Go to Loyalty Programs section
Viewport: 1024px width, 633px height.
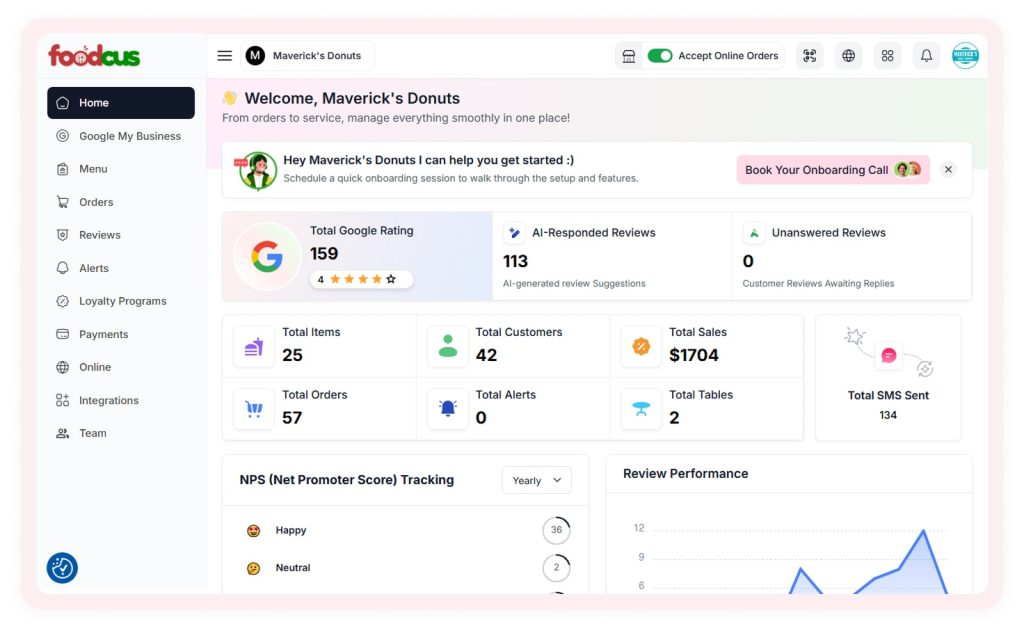click(122, 301)
